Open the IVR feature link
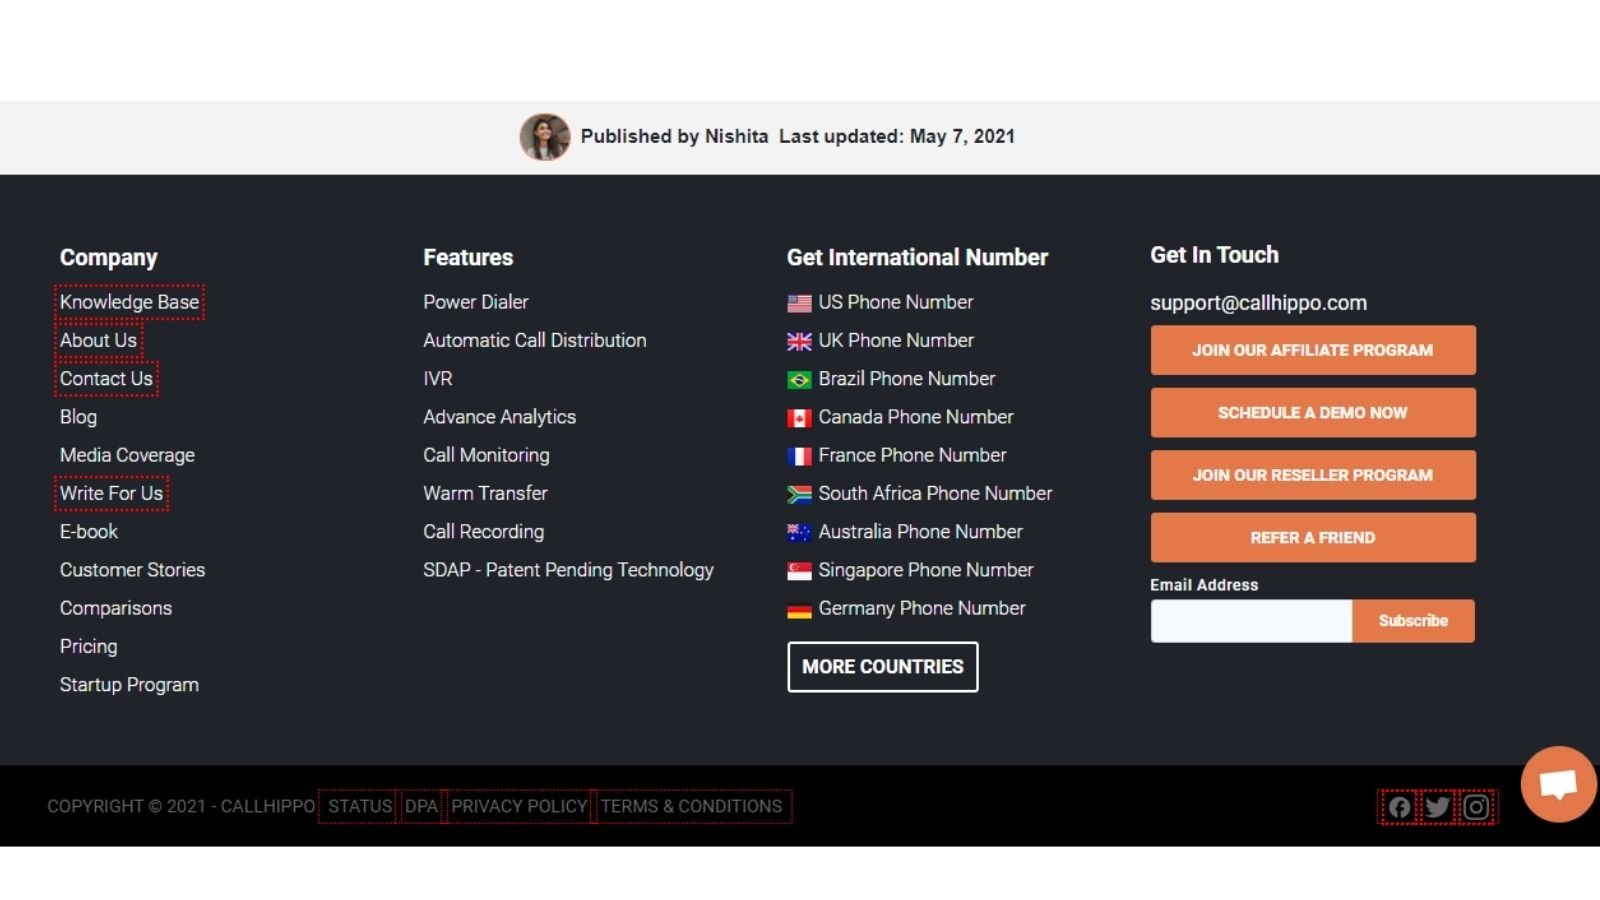The image size is (1600, 900). [x=437, y=379]
